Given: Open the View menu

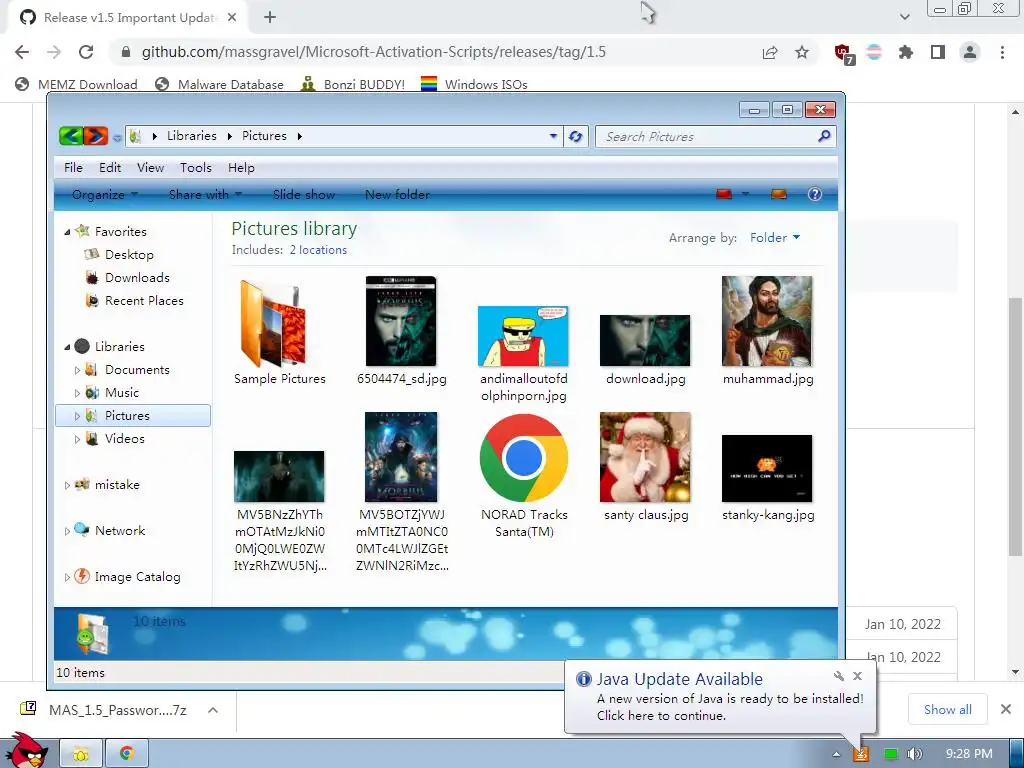Looking at the screenshot, I should [150, 168].
